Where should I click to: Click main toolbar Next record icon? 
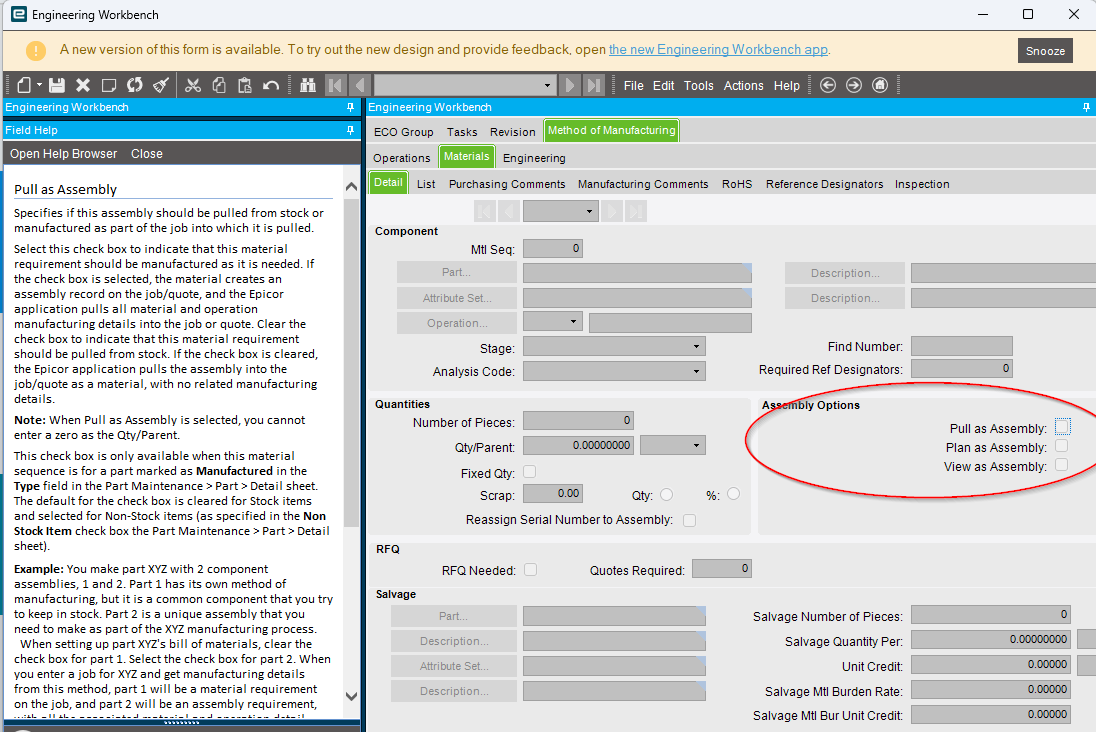[x=570, y=85]
